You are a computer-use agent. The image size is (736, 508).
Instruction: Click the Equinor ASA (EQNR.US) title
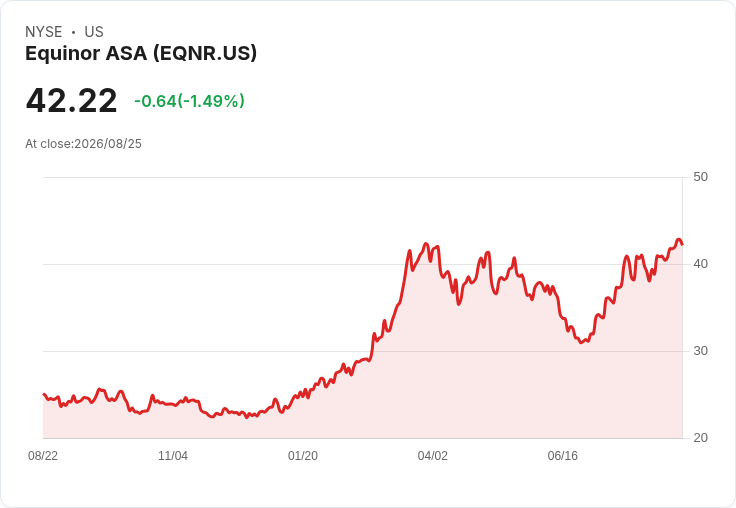click(x=141, y=54)
